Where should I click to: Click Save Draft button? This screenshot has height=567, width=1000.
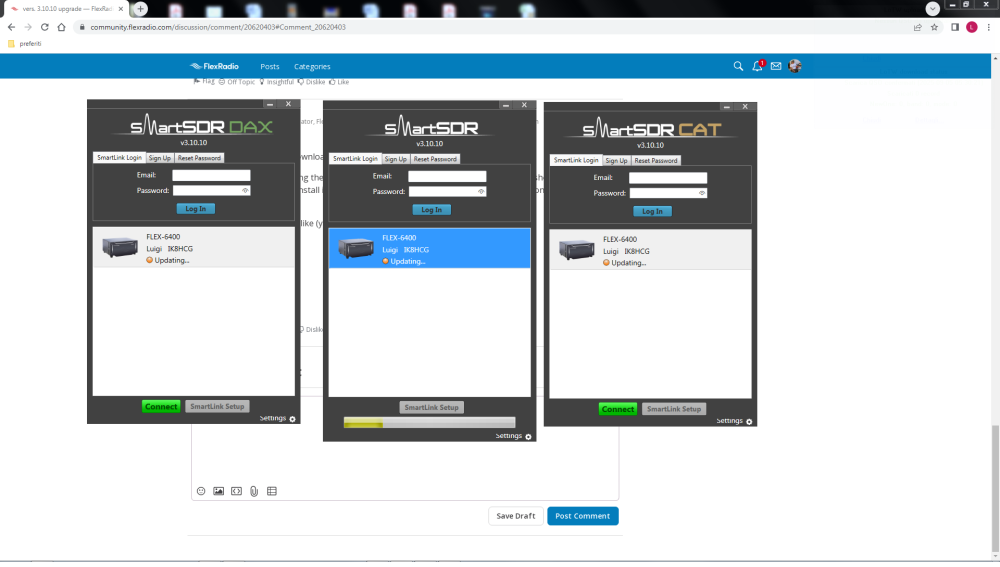coord(516,516)
